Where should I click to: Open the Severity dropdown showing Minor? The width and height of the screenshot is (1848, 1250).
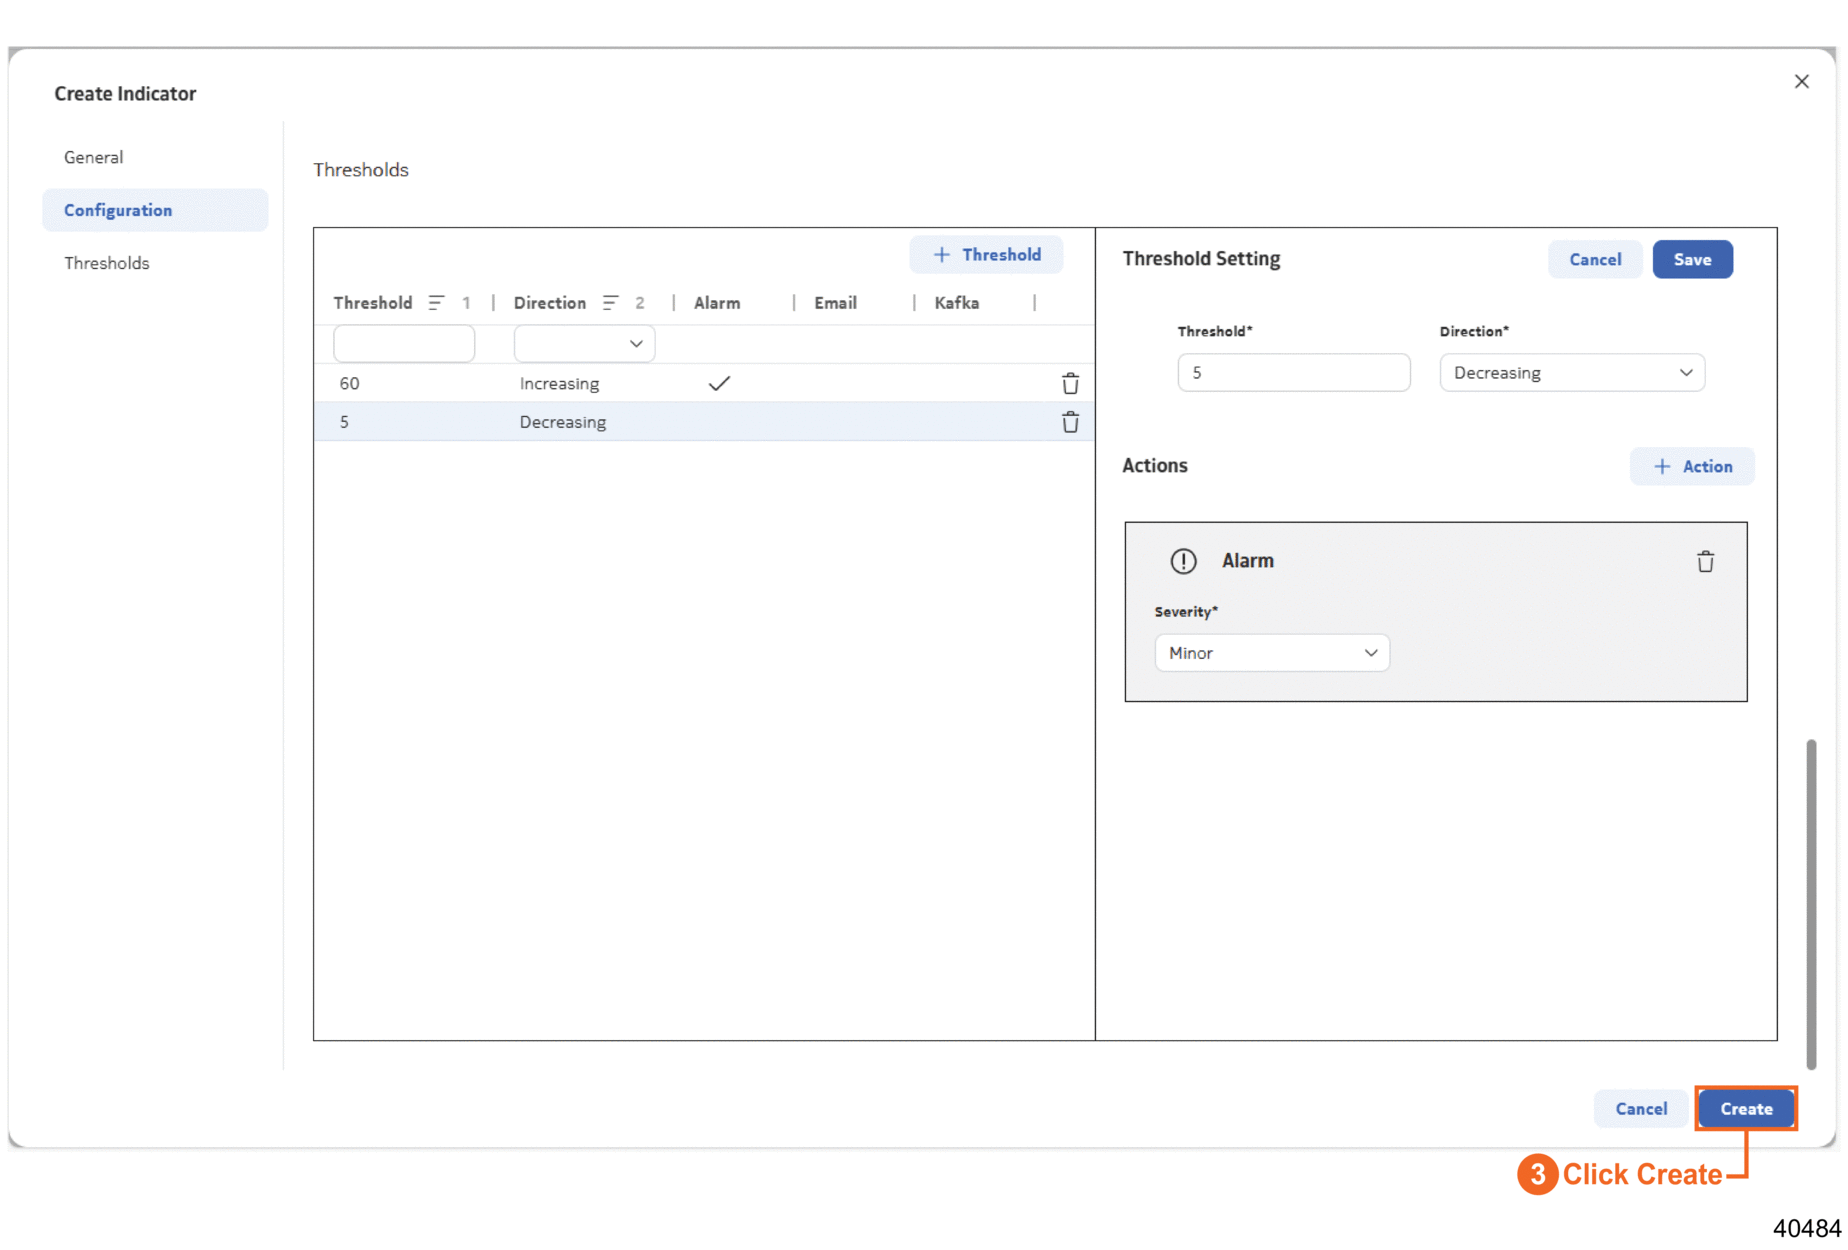point(1271,653)
